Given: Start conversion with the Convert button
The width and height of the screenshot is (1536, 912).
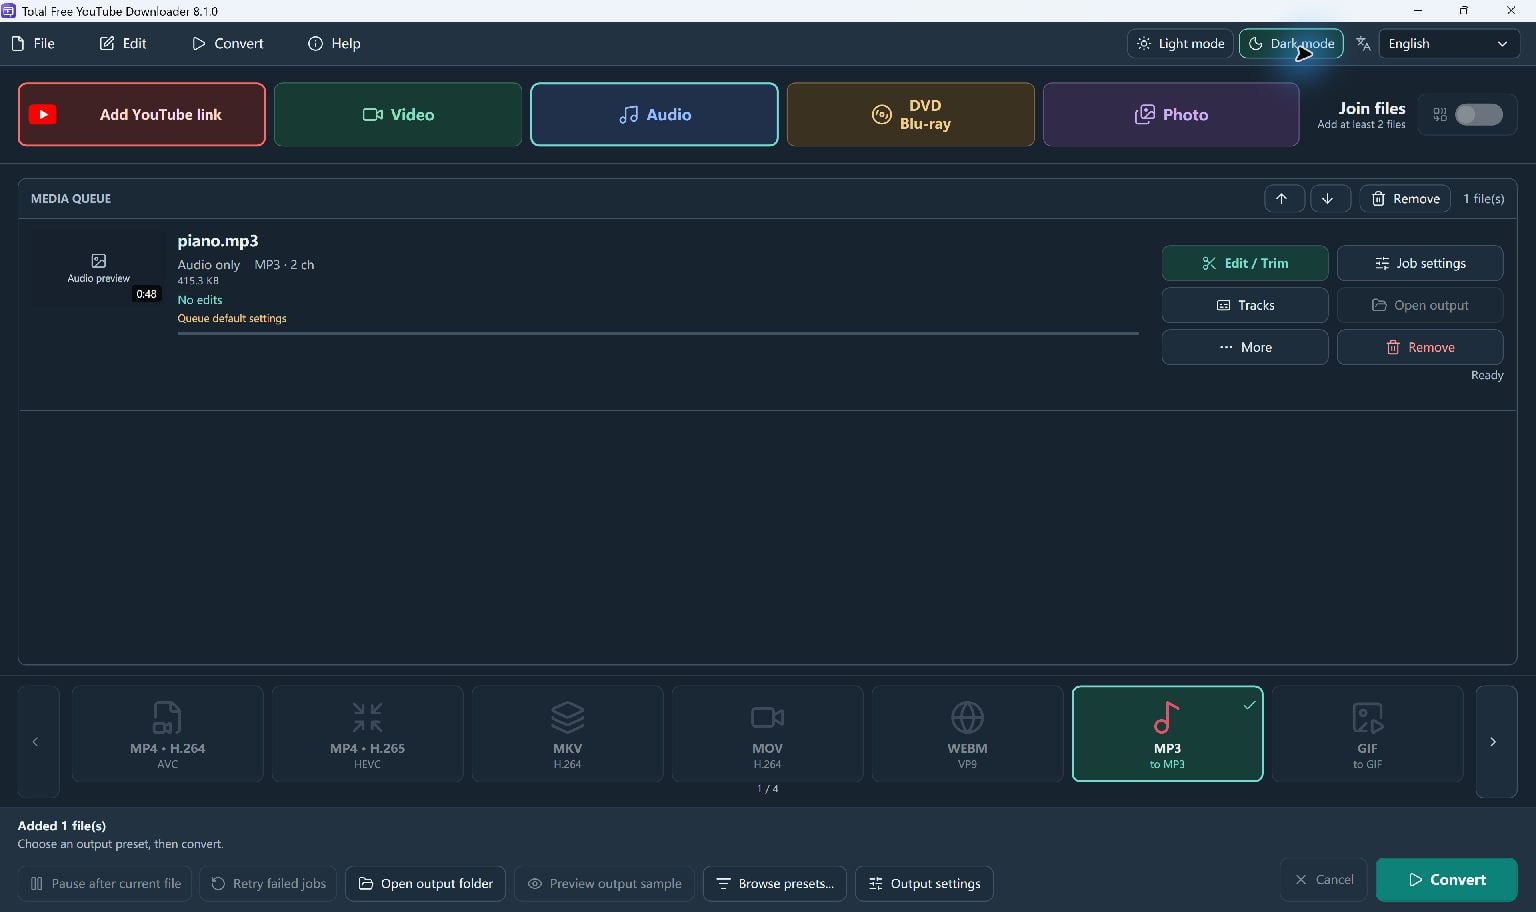Looking at the screenshot, I should pos(1447,880).
